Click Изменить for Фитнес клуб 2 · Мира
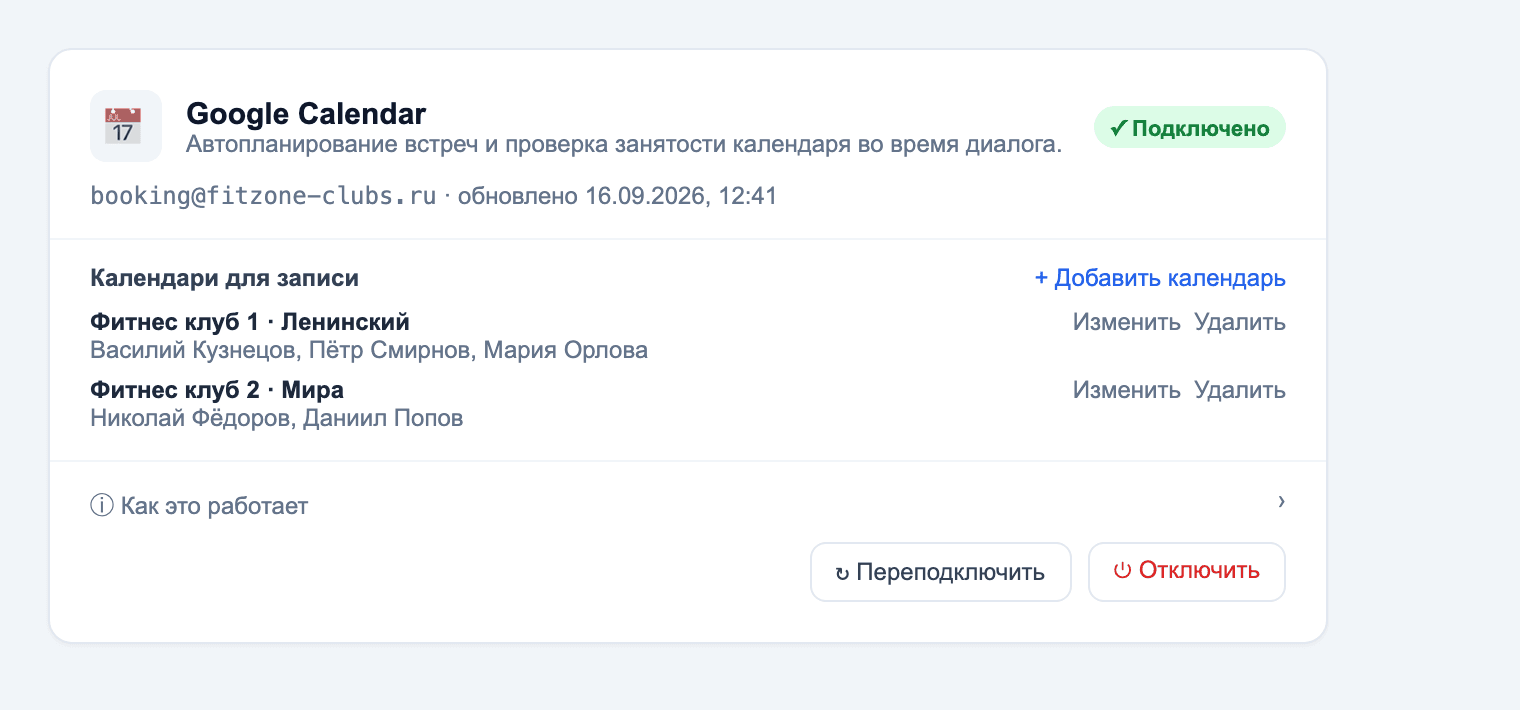This screenshot has width=1520, height=710. (1127, 390)
